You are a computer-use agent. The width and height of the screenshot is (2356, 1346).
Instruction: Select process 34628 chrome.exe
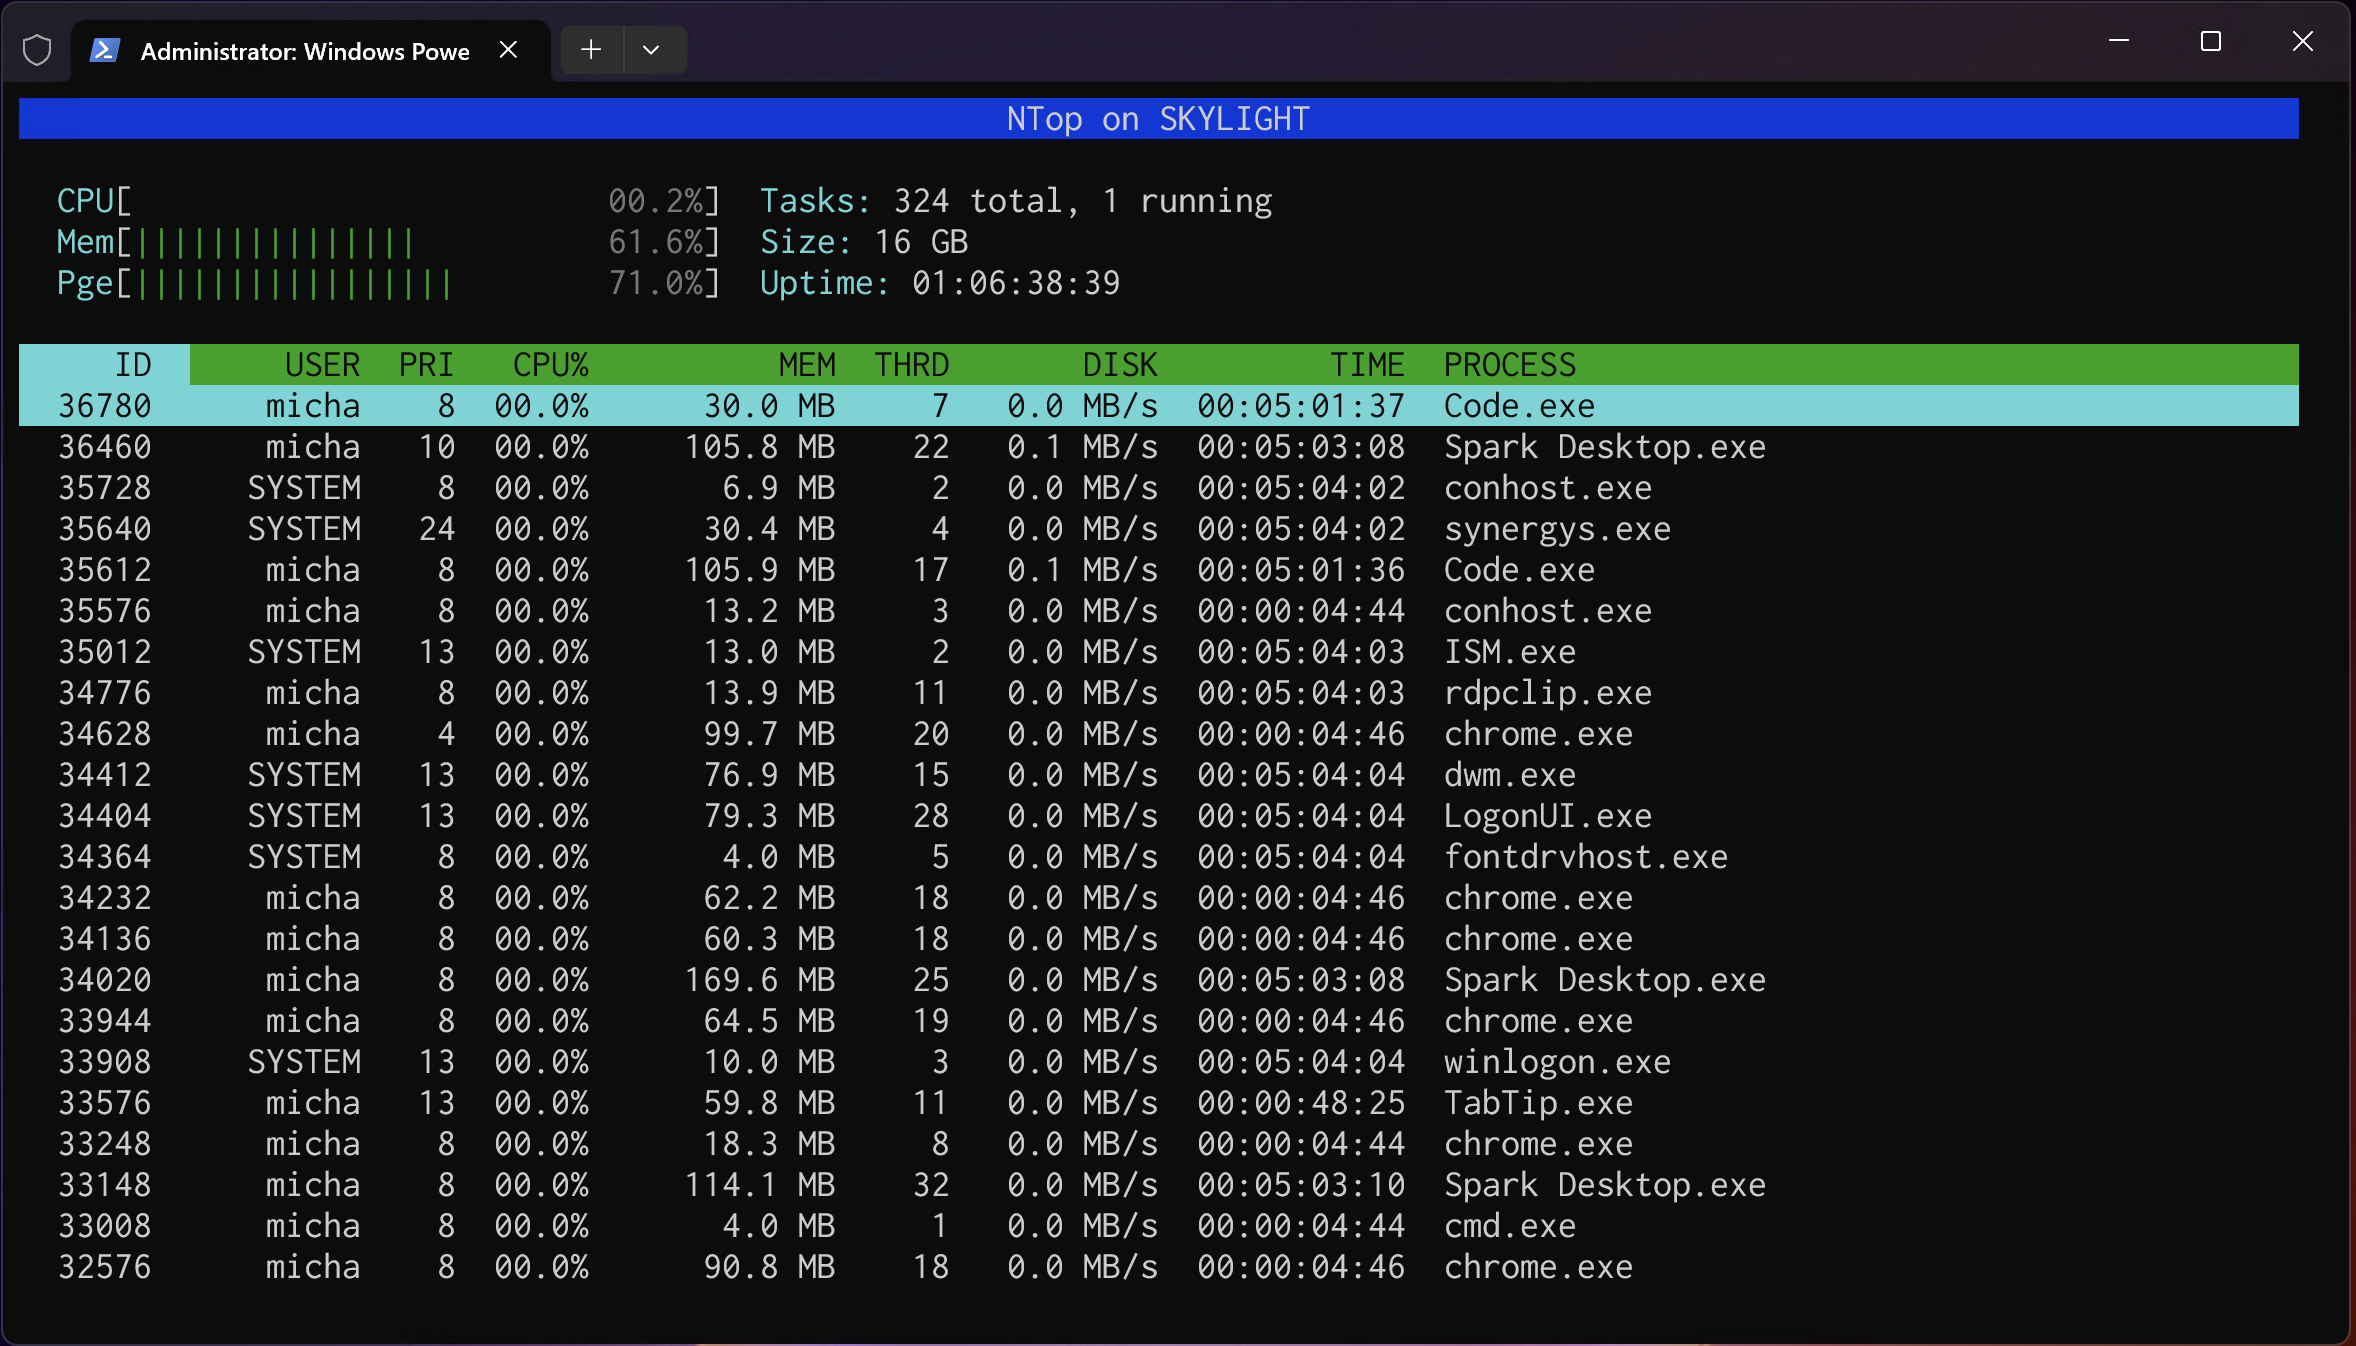point(1158,734)
